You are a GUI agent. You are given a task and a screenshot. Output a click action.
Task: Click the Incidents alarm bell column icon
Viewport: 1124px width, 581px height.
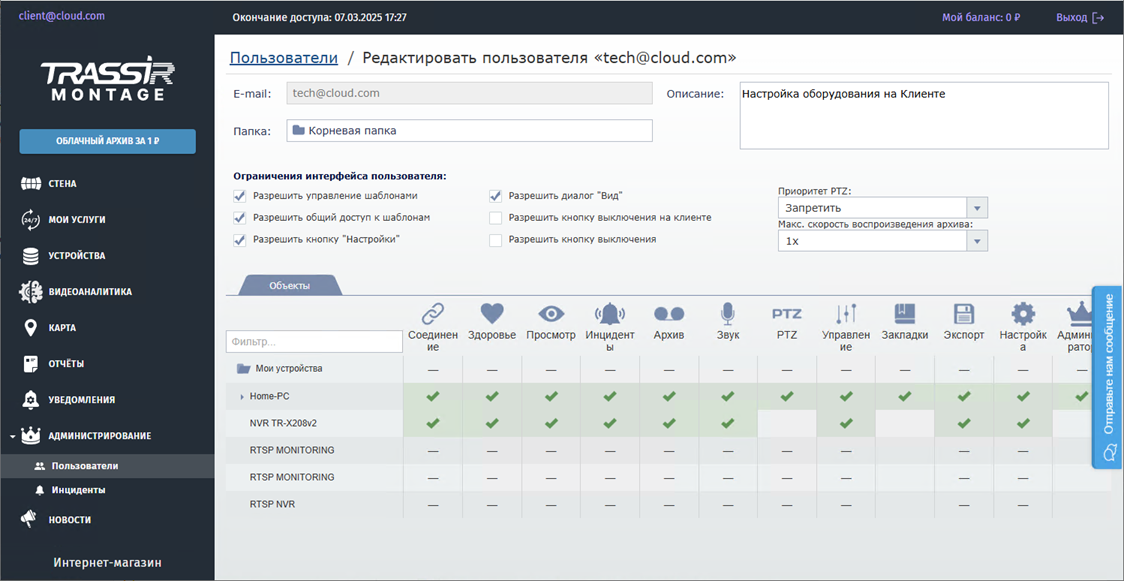610,313
